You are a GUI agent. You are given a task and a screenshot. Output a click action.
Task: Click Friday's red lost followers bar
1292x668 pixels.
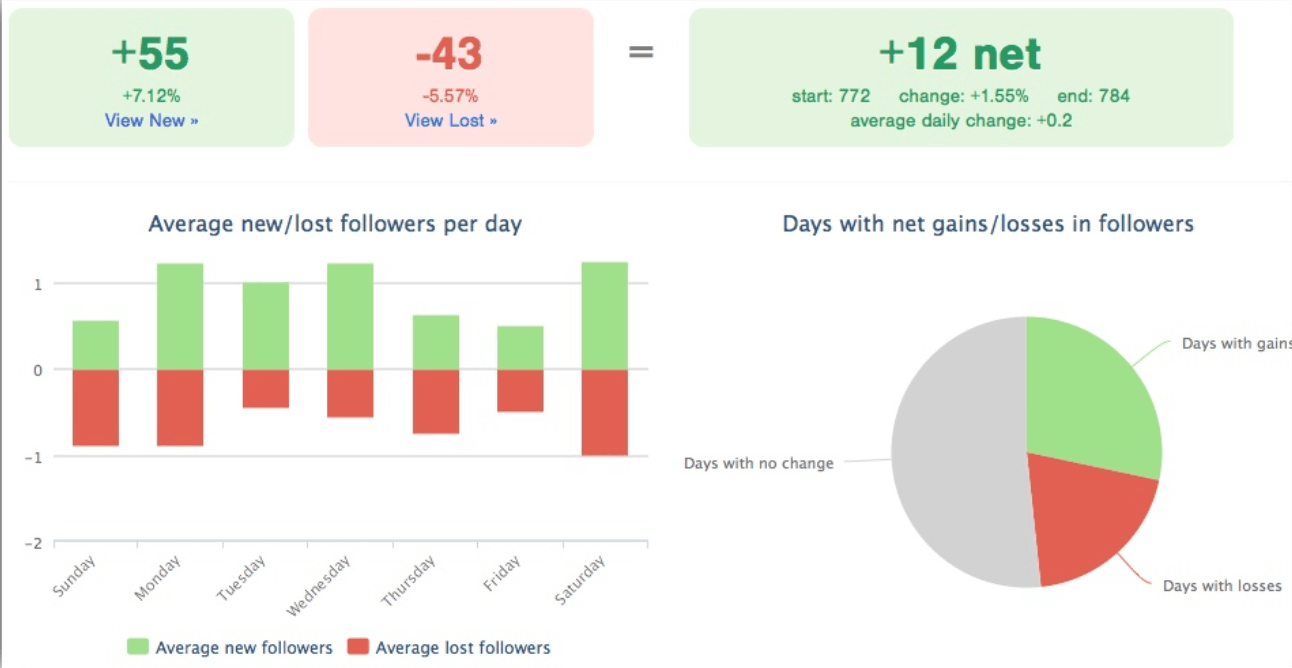pos(520,390)
